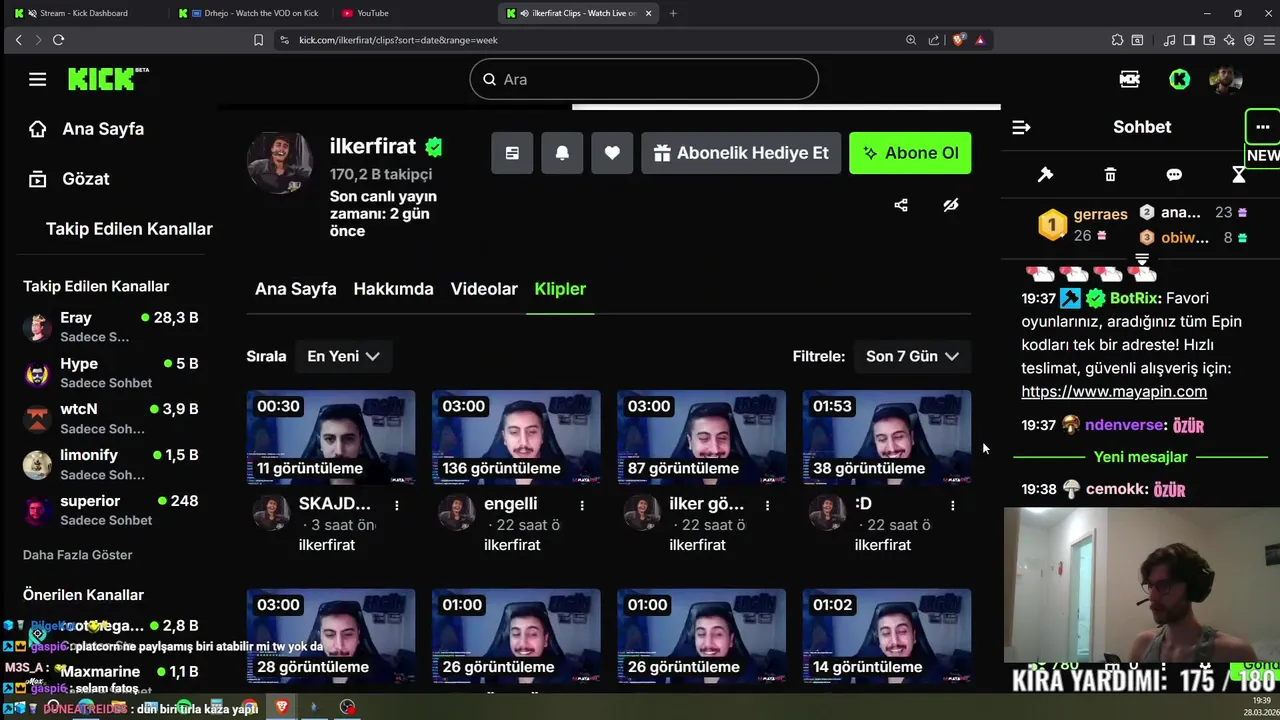Expand Daha Fazla Göster channels list
This screenshot has width=1280, height=720.
tap(78, 554)
